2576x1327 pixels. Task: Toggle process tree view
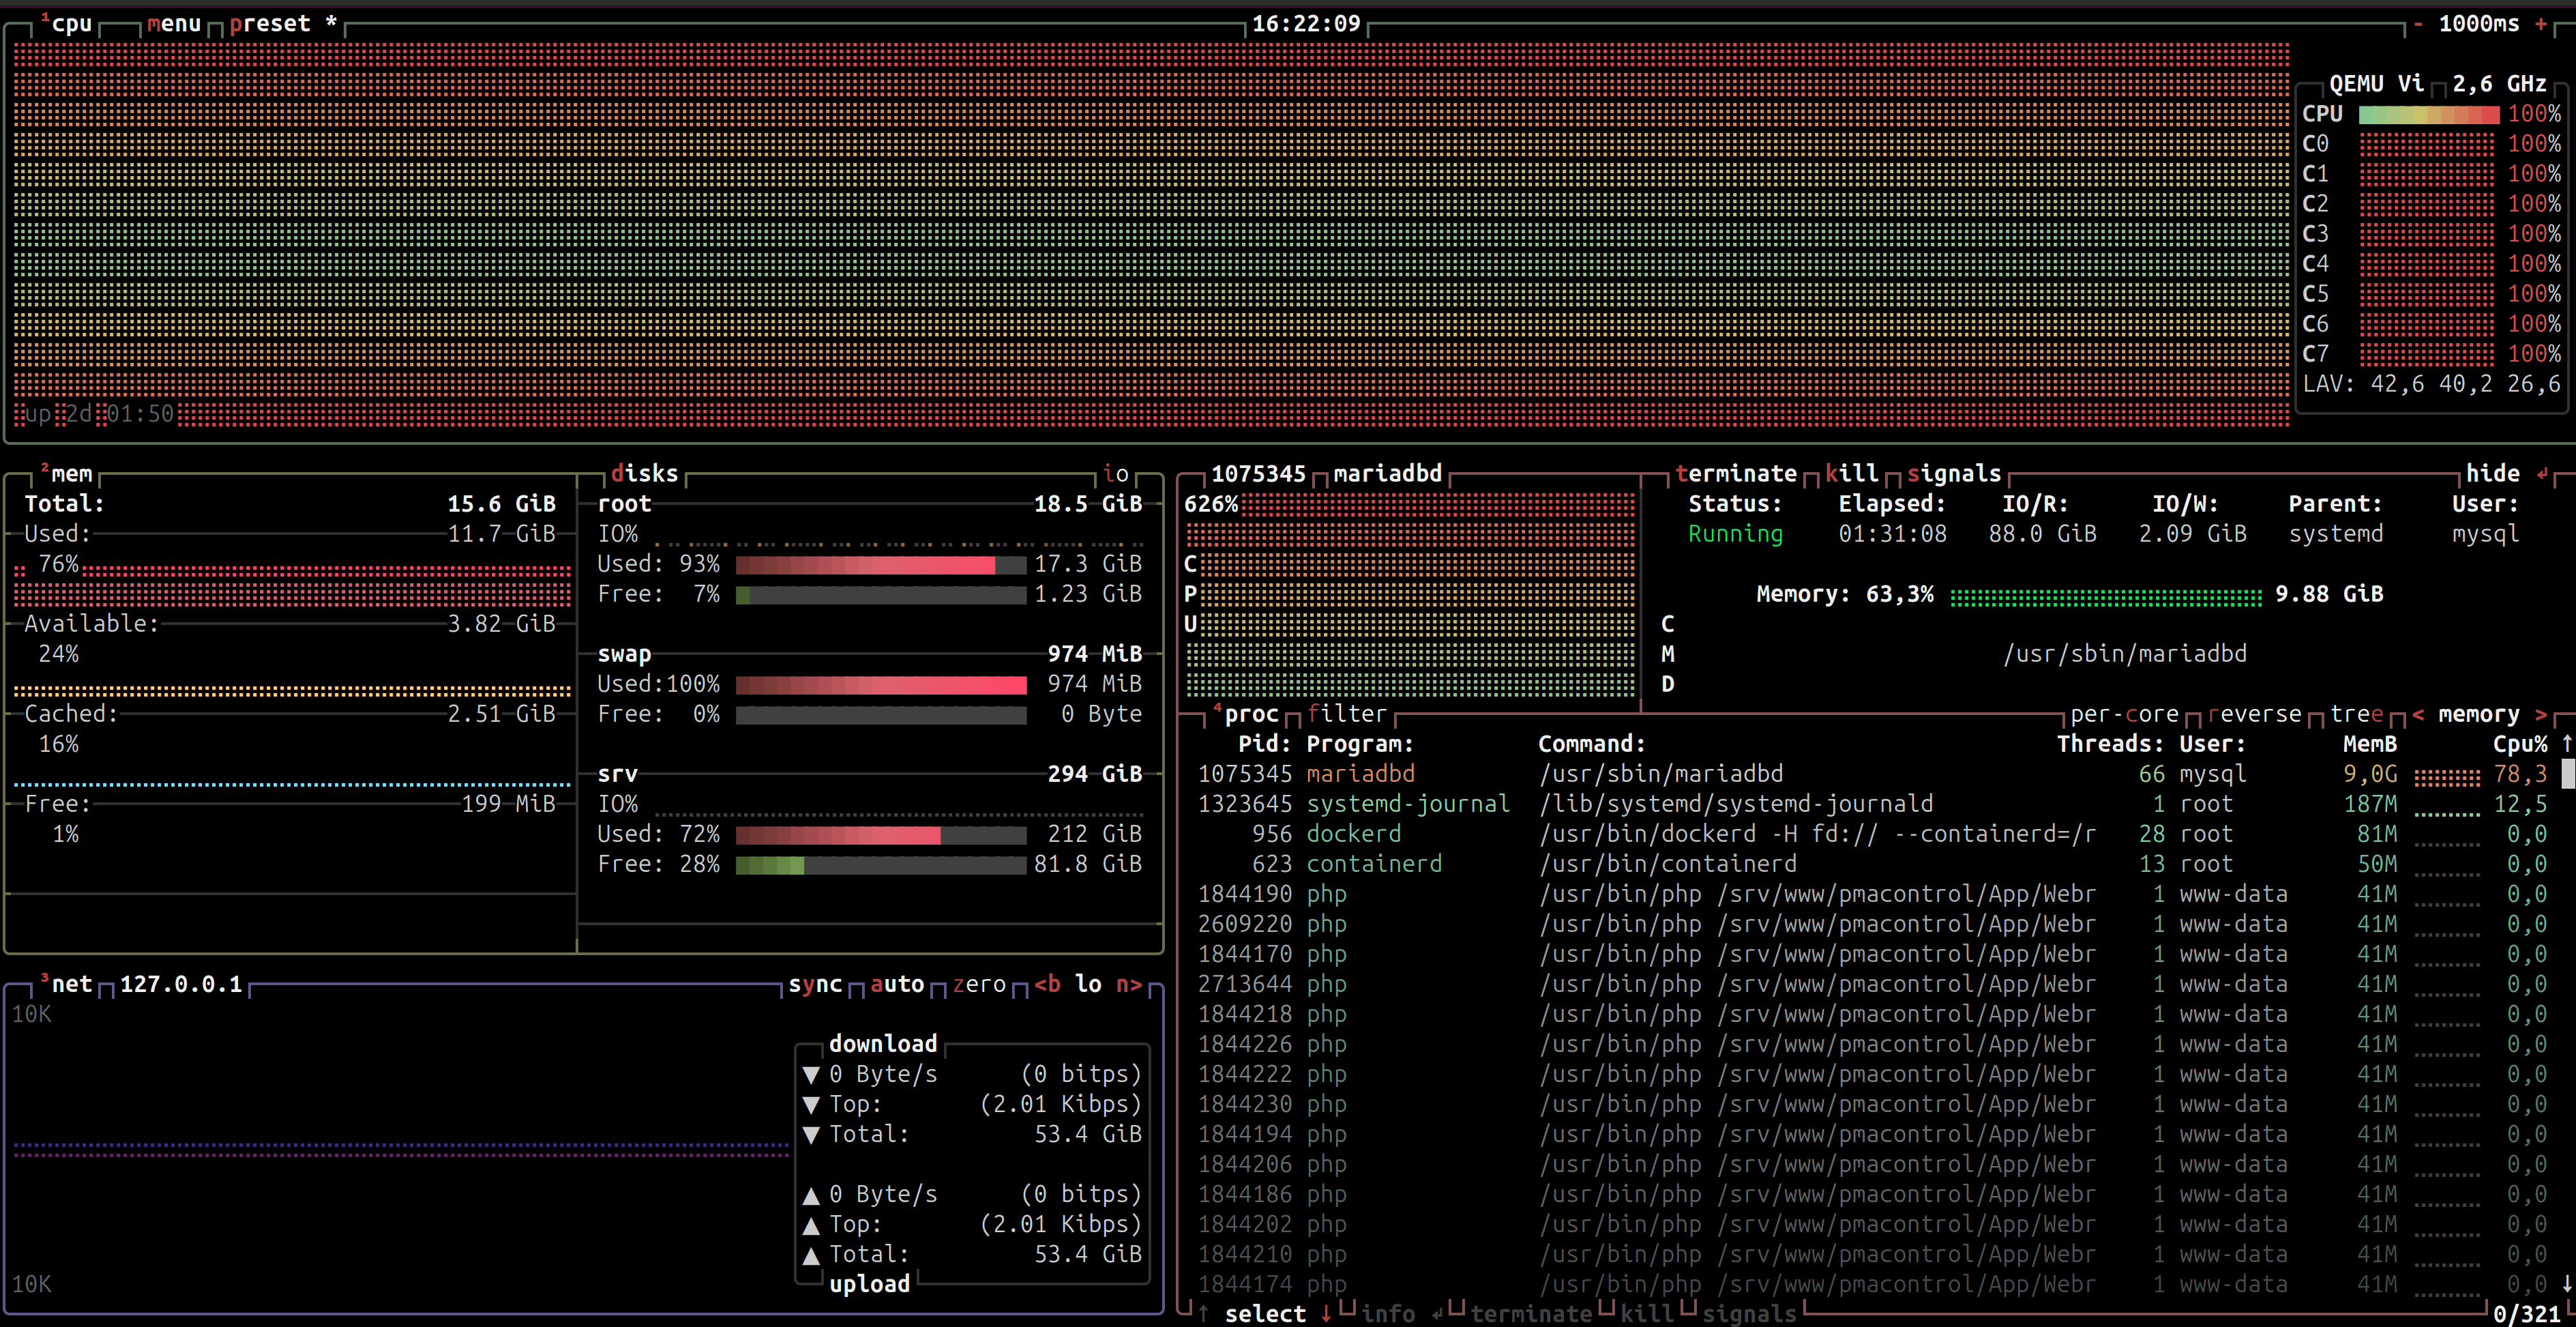[2356, 714]
